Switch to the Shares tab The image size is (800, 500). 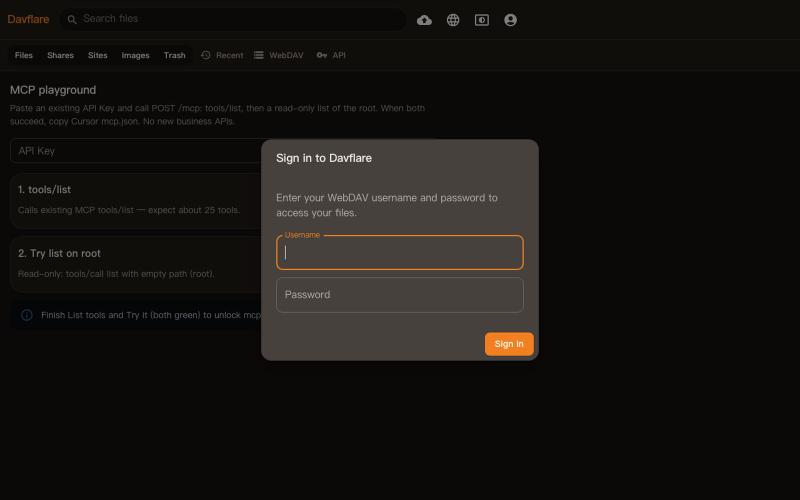click(60, 55)
